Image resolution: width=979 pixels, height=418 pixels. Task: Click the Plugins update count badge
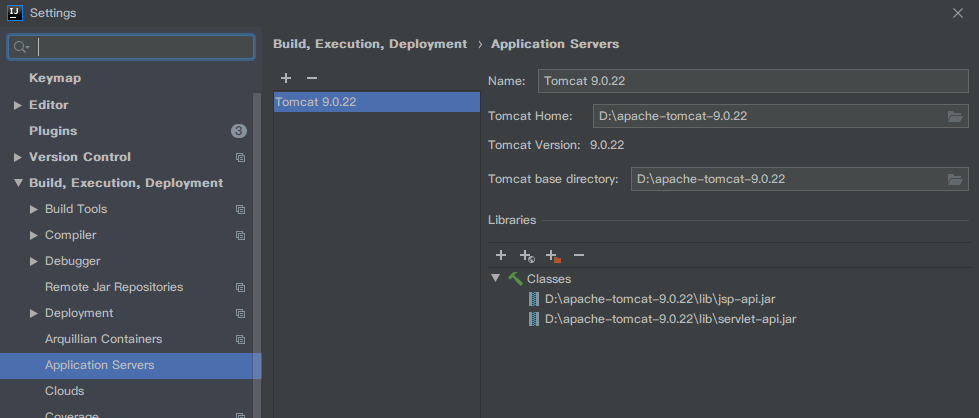click(239, 131)
